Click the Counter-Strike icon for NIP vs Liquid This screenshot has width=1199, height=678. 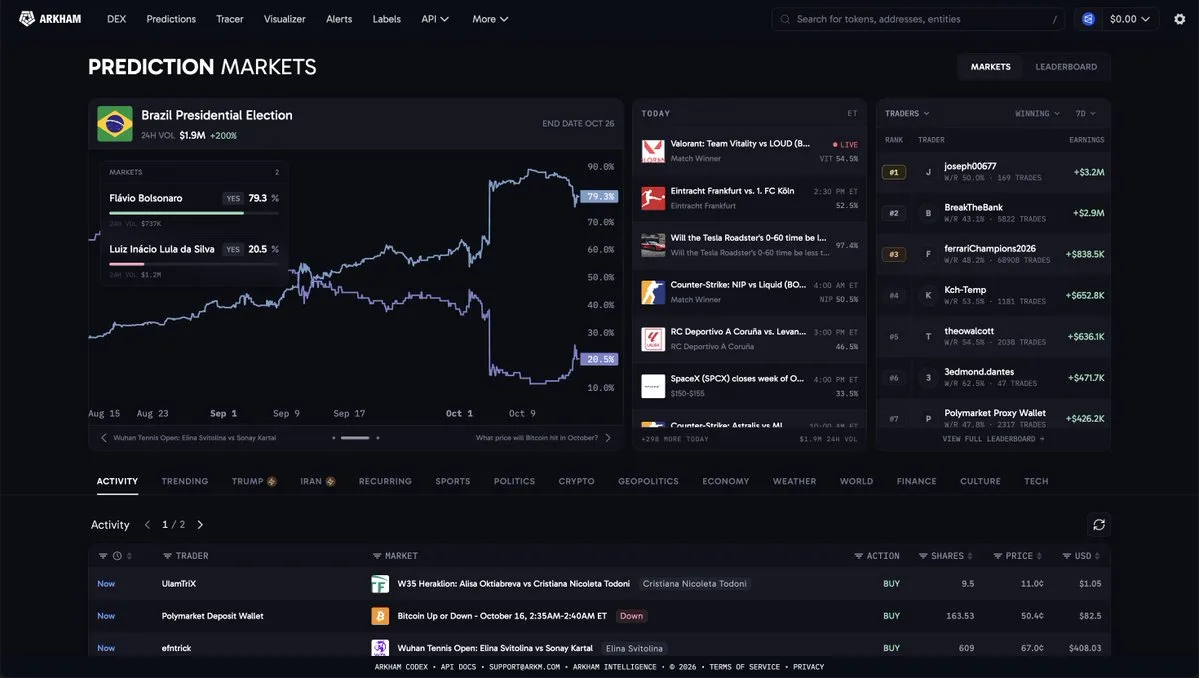pyautogui.click(x=653, y=292)
